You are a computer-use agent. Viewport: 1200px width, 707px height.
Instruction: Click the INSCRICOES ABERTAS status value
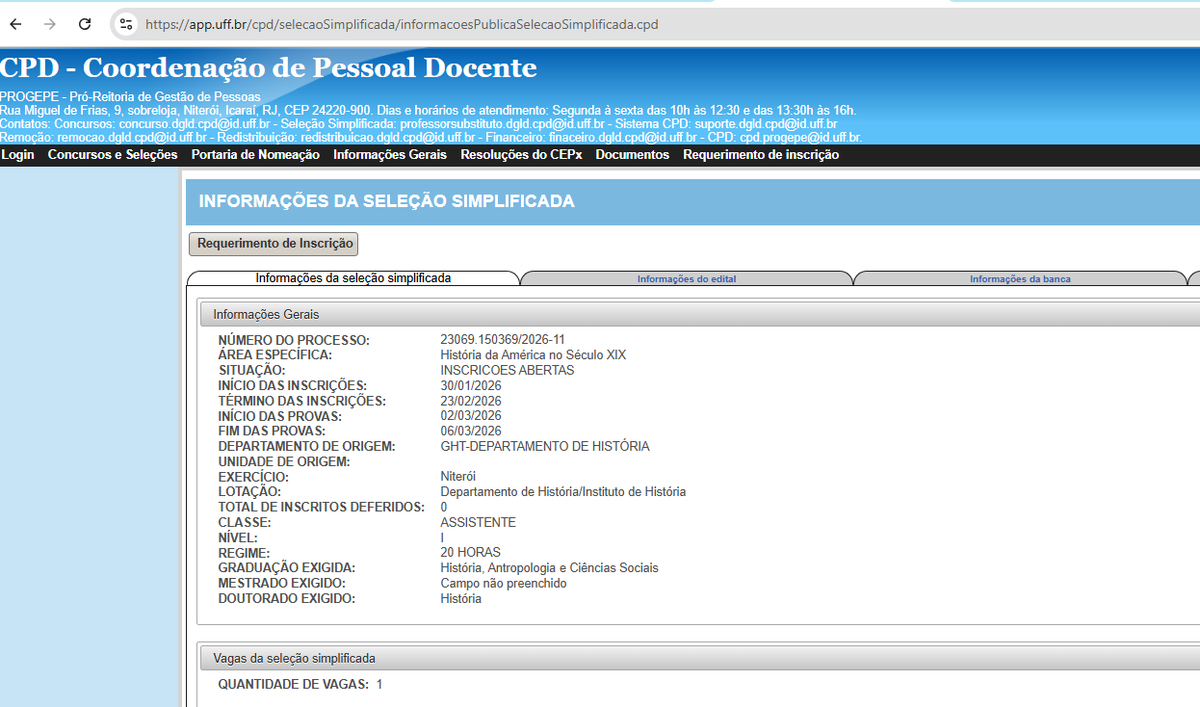point(507,370)
